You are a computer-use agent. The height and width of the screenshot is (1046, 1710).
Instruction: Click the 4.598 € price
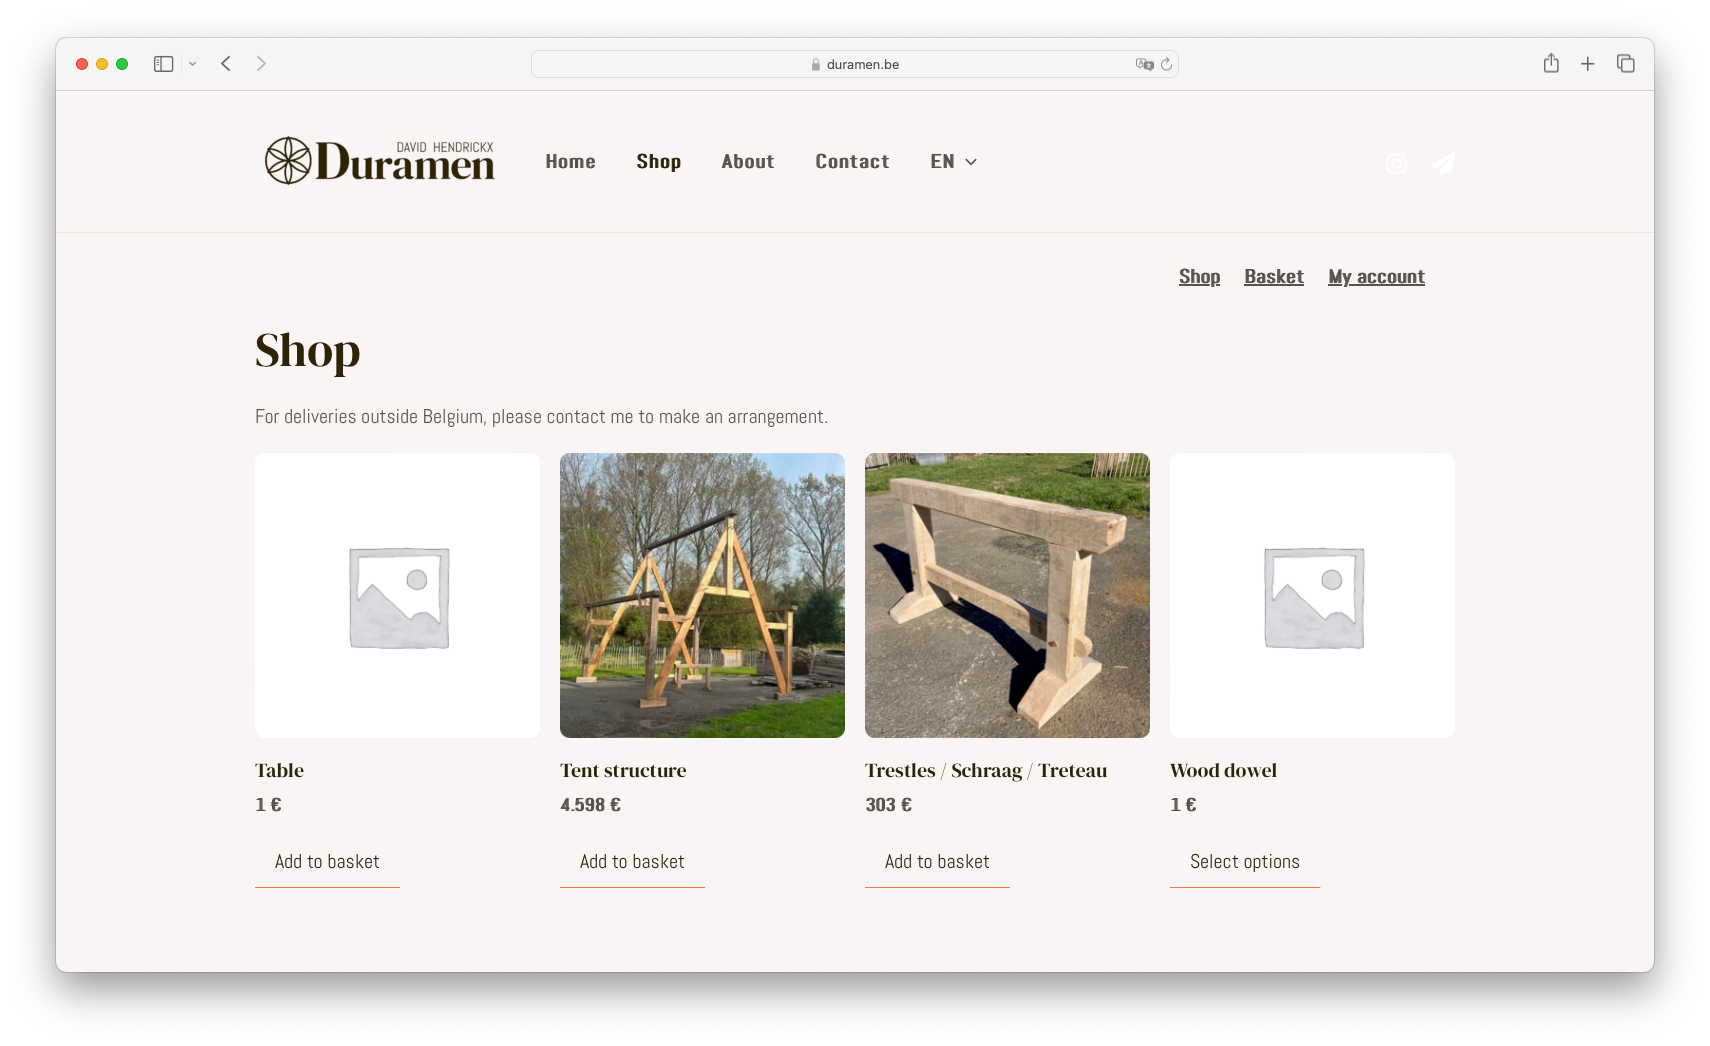pos(590,805)
